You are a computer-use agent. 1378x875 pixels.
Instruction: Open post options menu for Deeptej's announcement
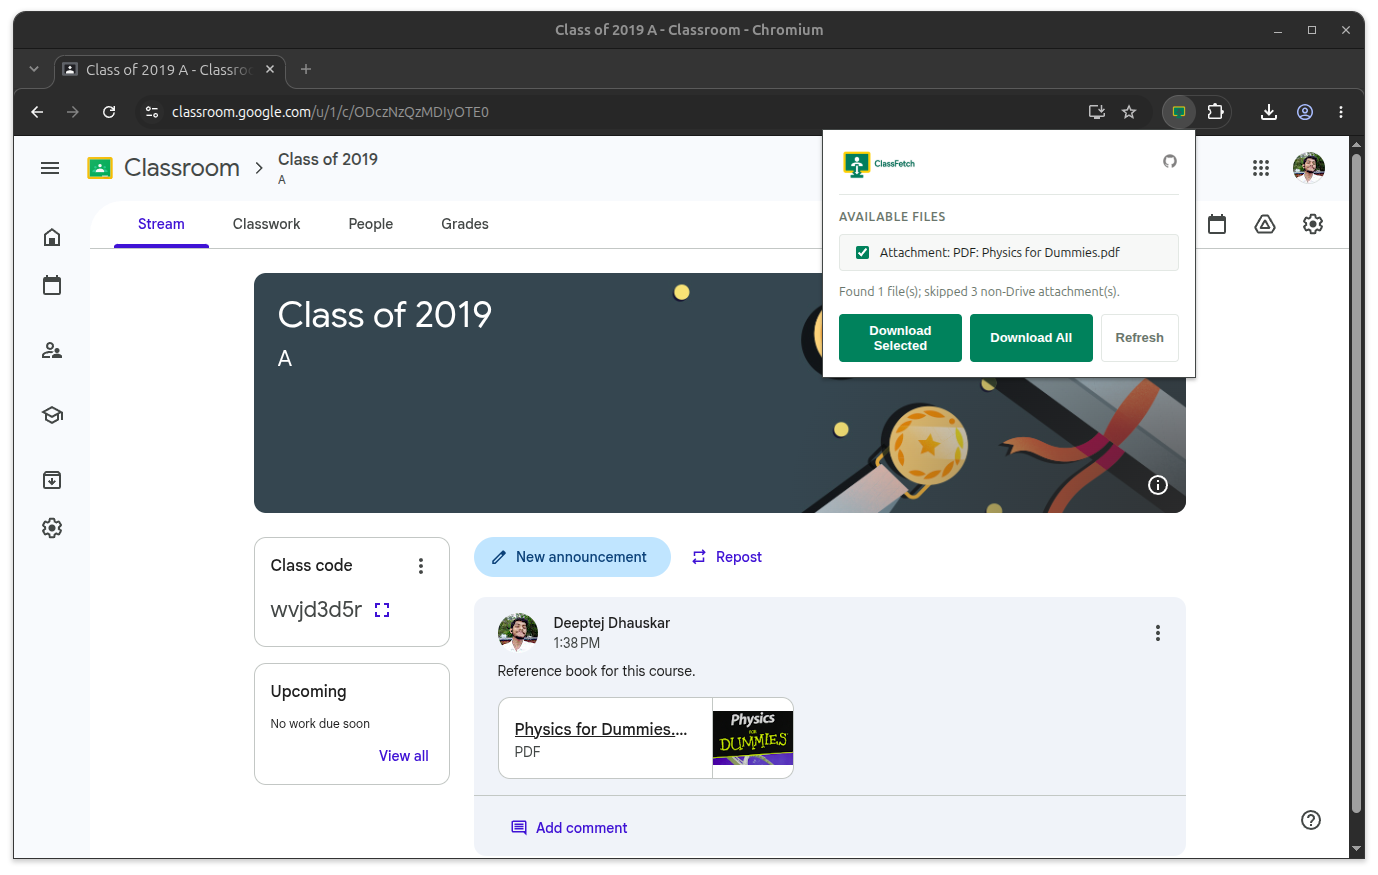1158,633
